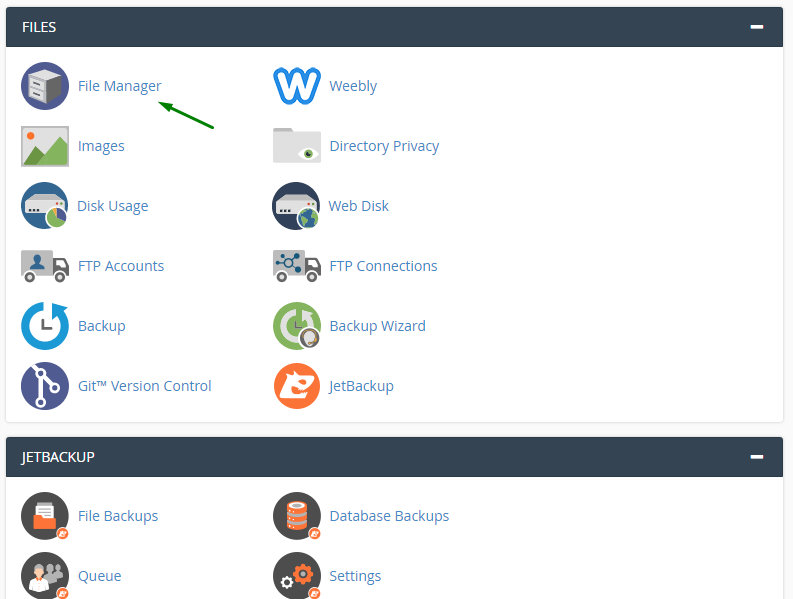Select the Database Backups link
The image size is (793, 599).
(389, 516)
